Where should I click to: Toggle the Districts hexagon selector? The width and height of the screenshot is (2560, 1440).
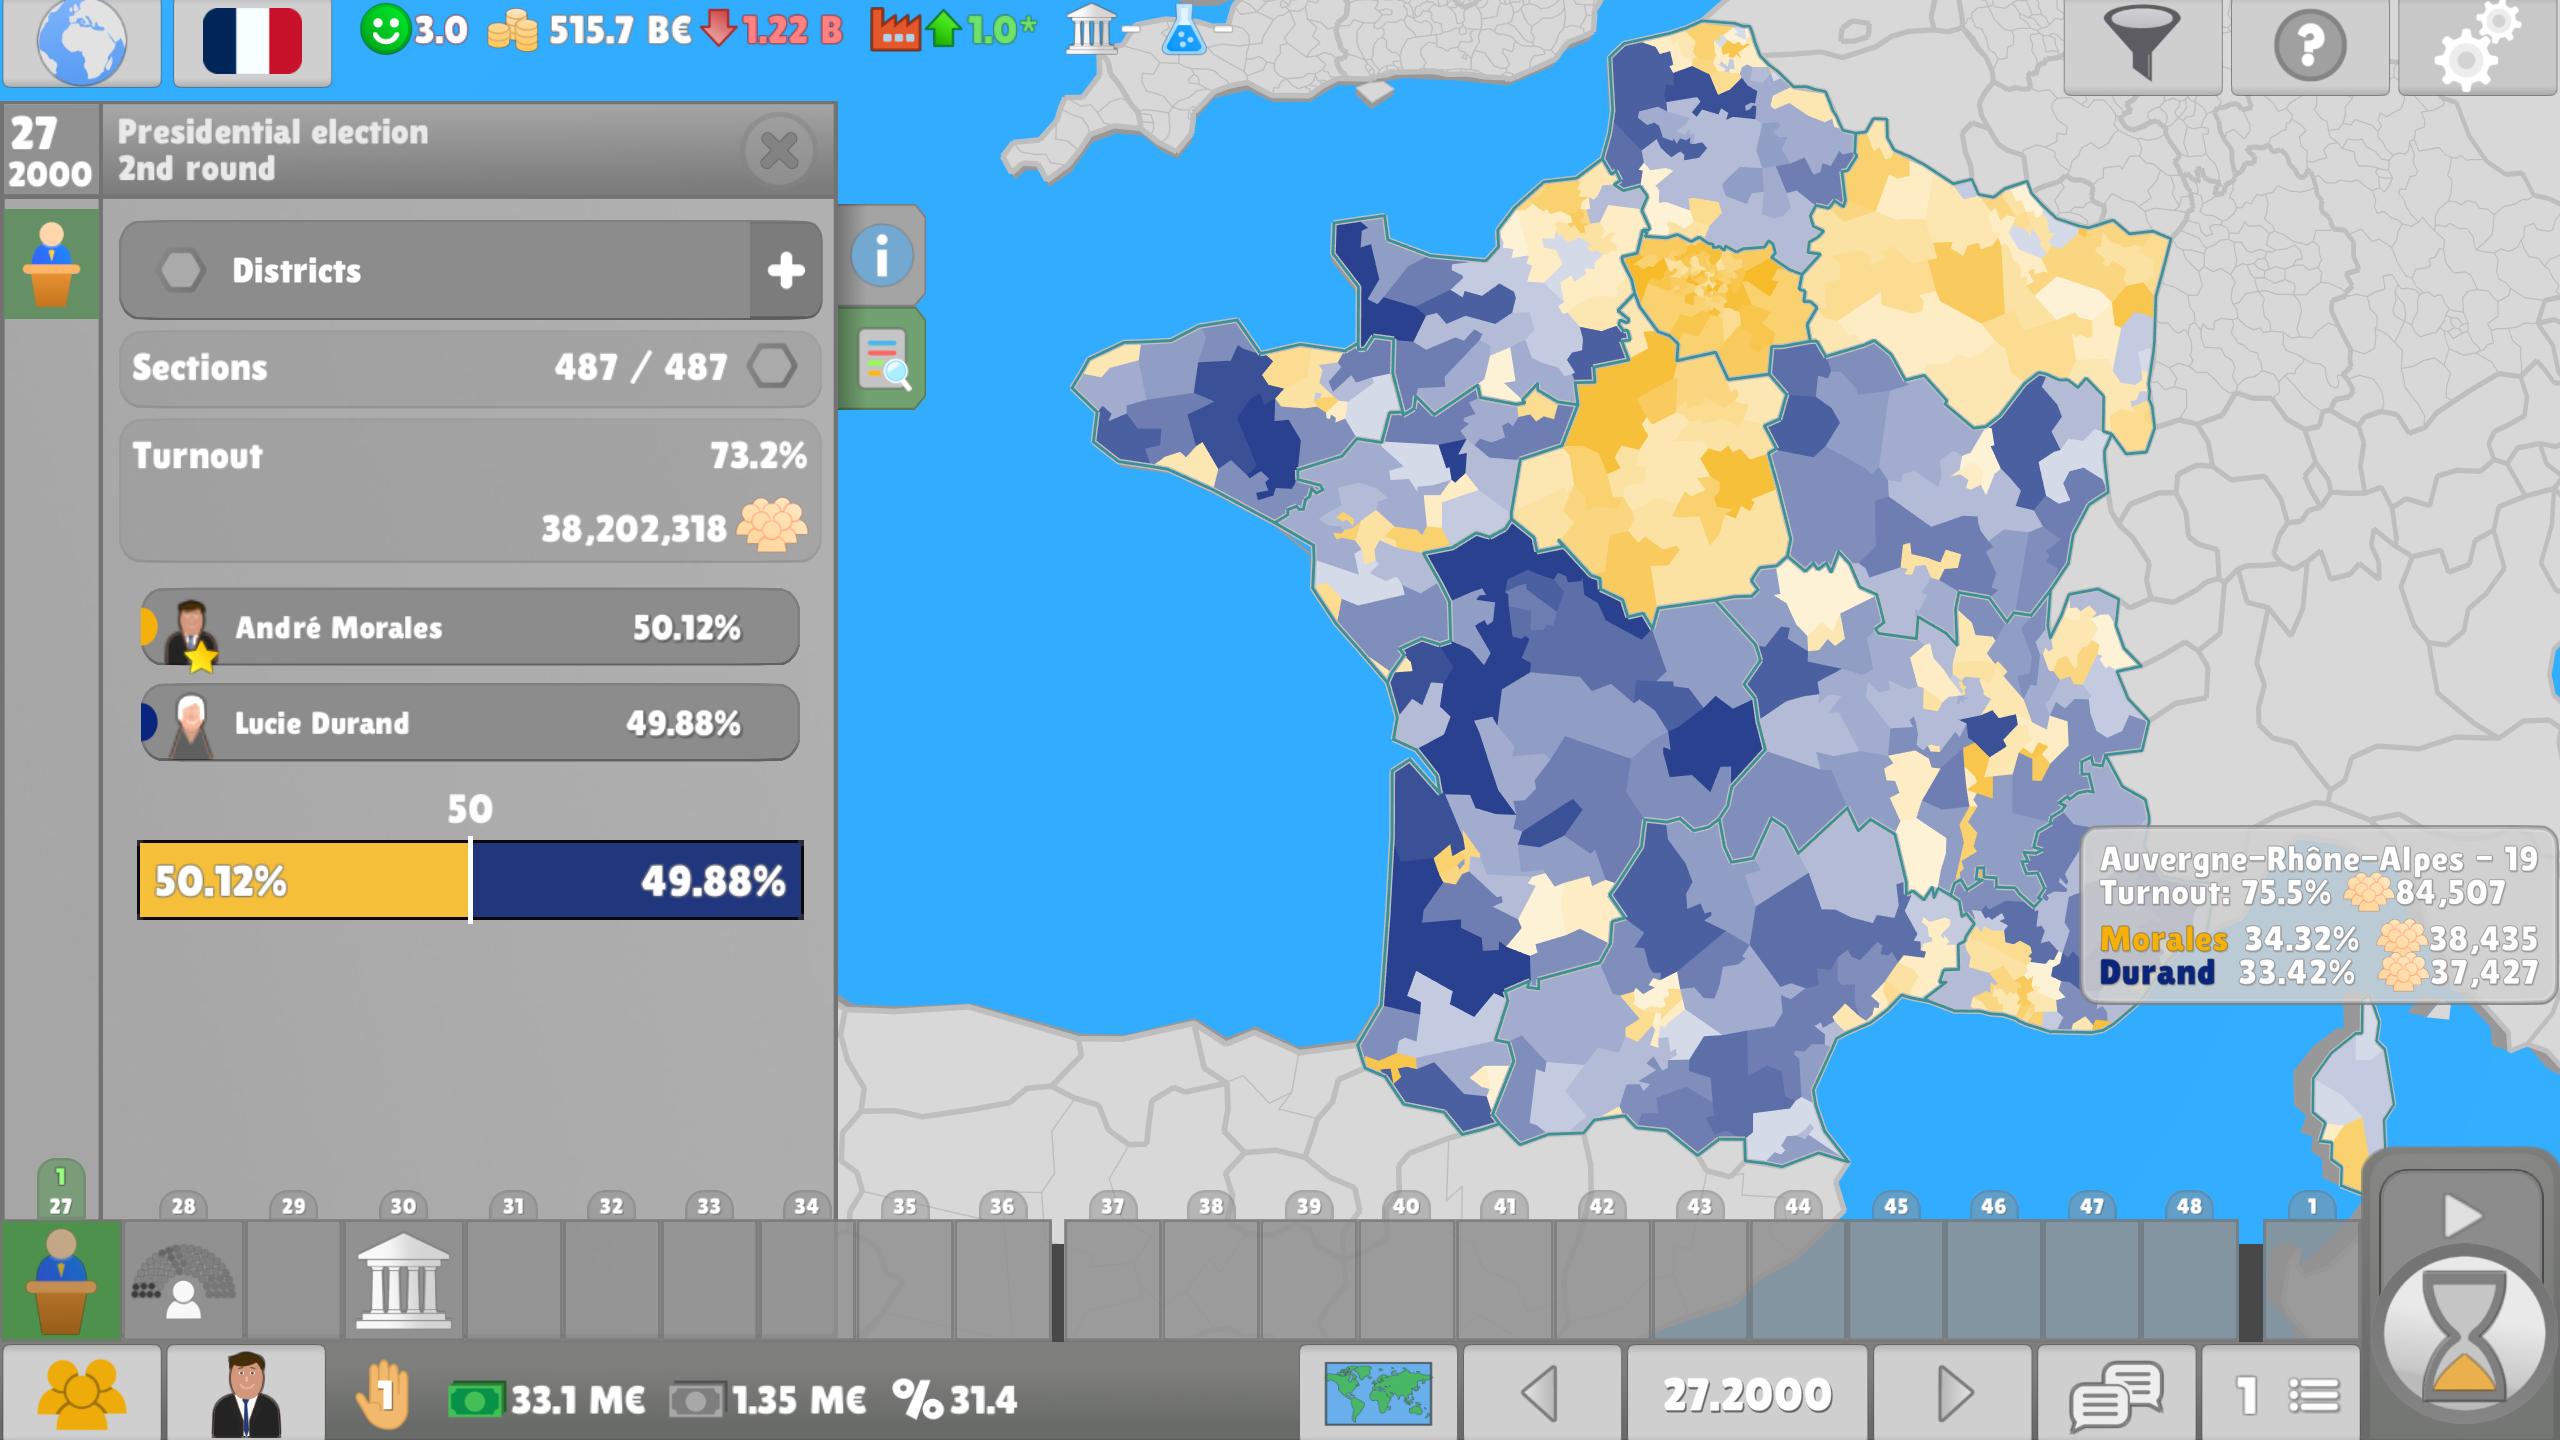(182, 270)
